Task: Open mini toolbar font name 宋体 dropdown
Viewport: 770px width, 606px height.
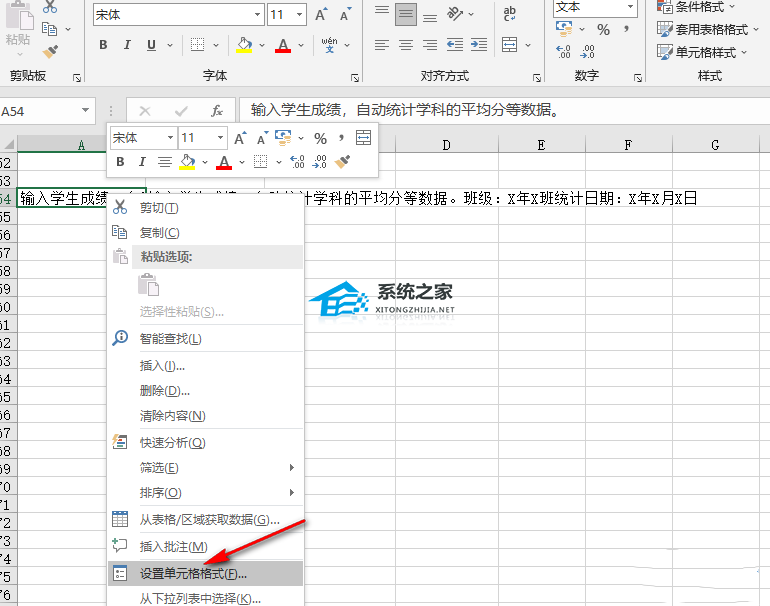Action: (170, 138)
